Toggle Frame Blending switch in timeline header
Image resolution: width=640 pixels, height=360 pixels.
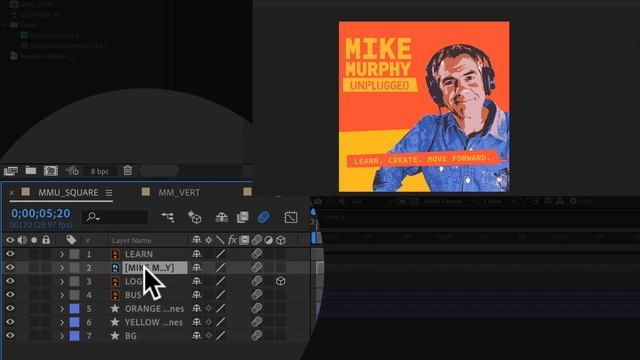click(242, 217)
